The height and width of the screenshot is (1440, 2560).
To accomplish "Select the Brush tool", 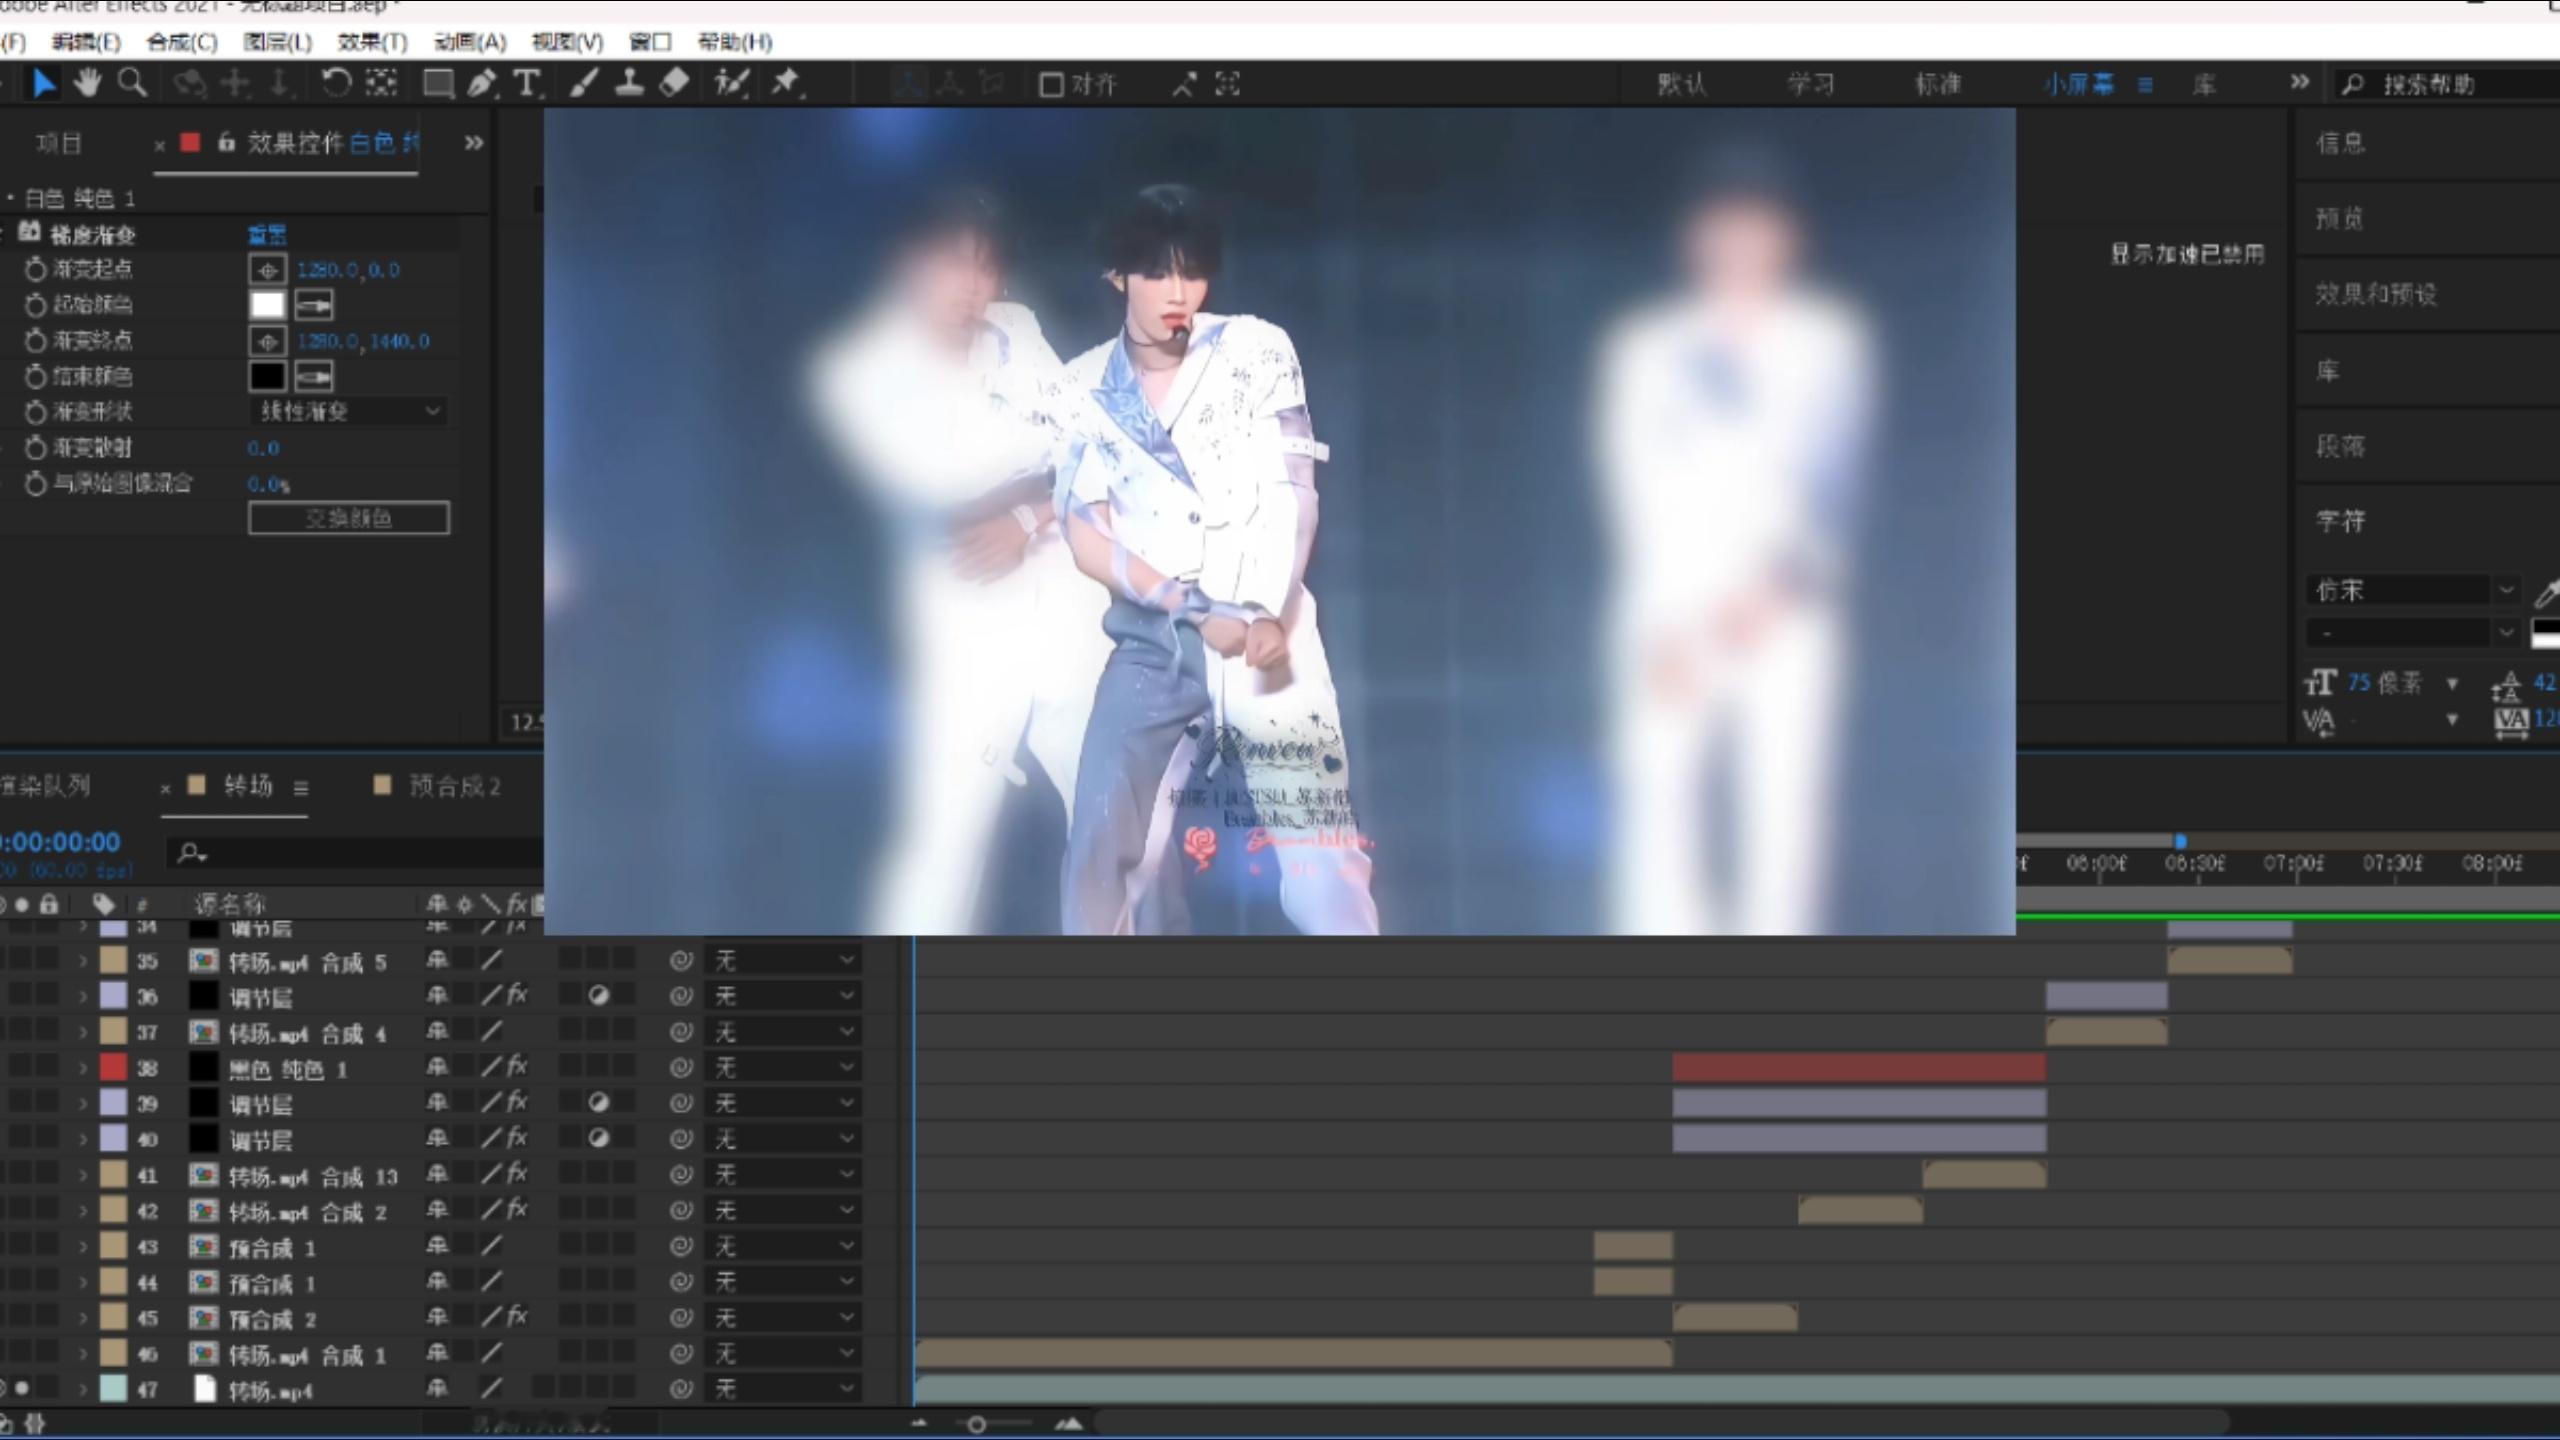I will pos(584,83).
